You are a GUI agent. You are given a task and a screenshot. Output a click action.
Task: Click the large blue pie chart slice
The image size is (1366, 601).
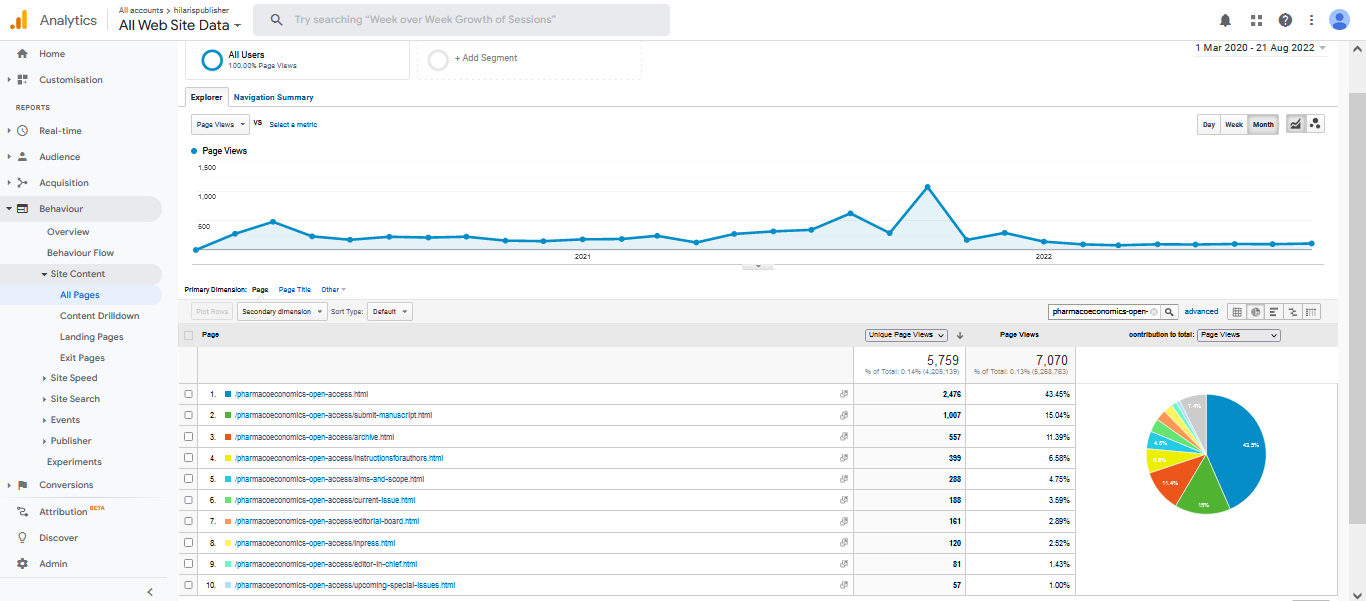pos(1236,445)
